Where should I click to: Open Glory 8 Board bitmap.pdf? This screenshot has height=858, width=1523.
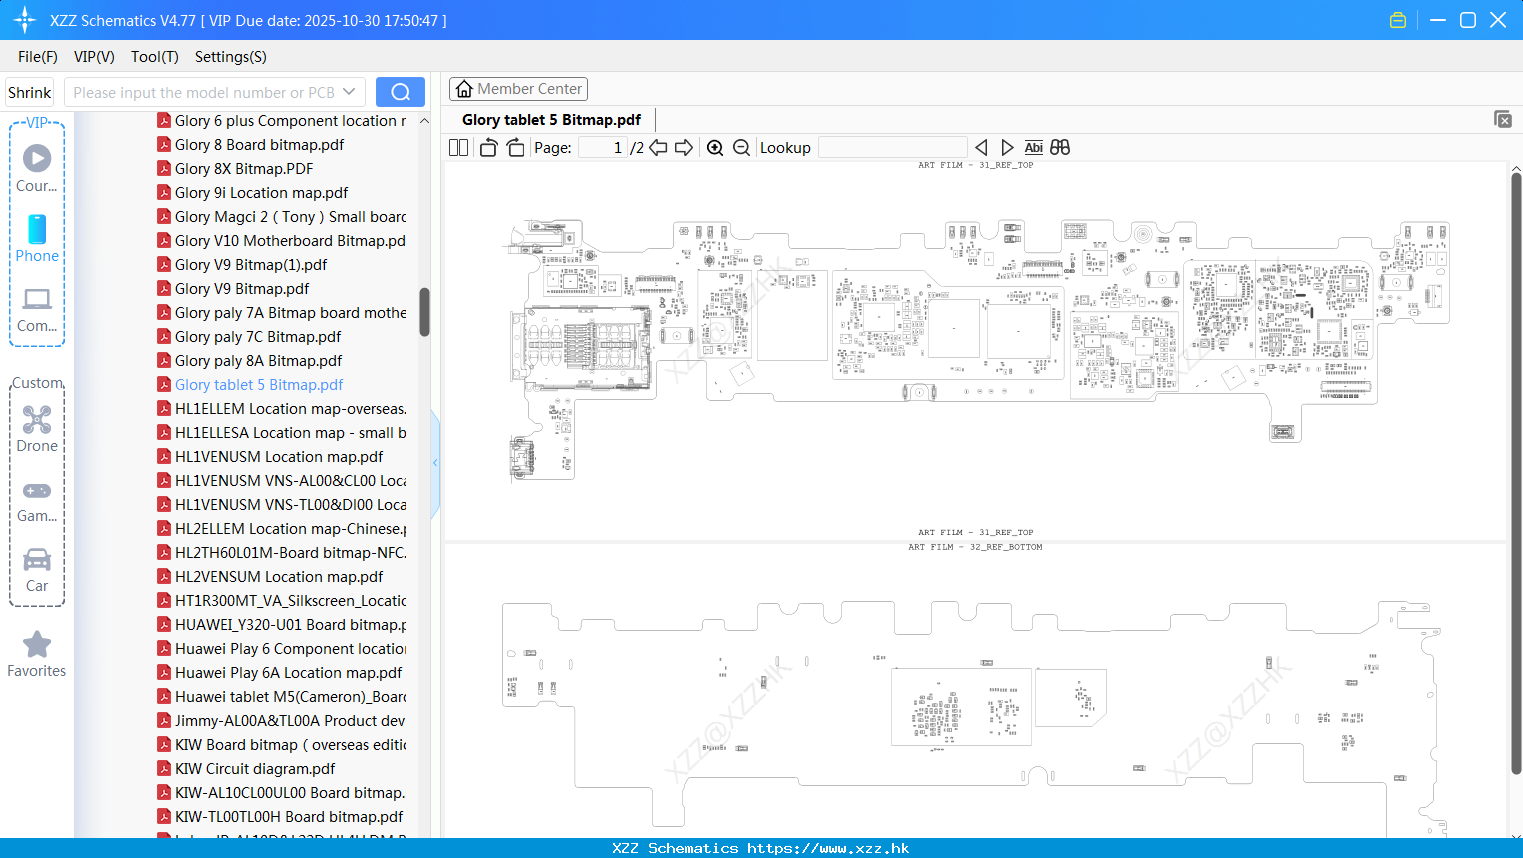pyautogui.click(x=259, y=145)
